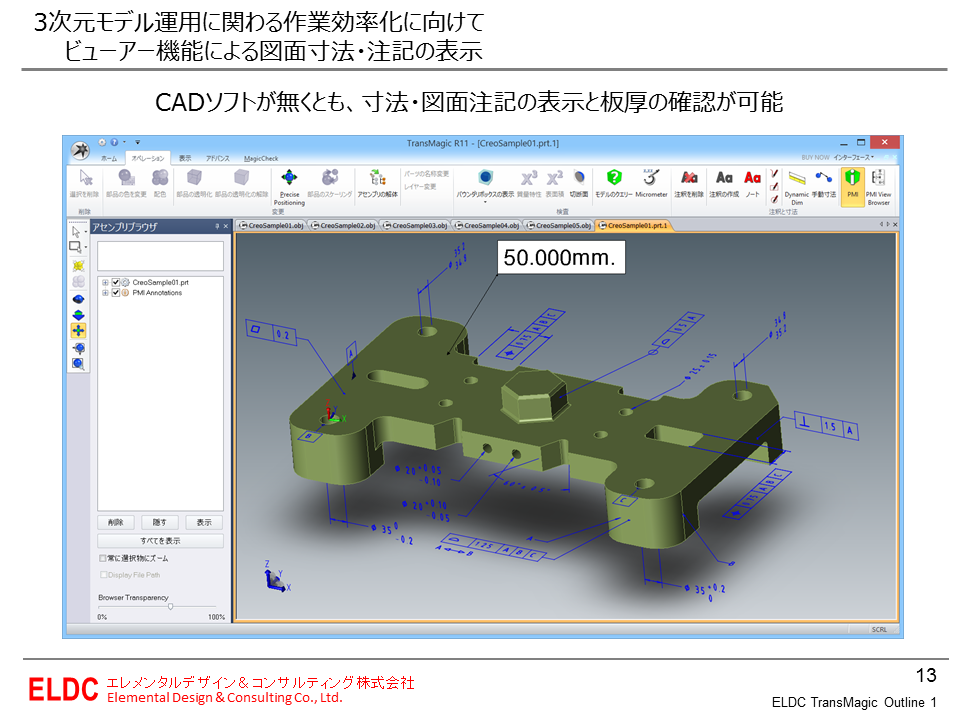This screenshot has width=960, height=720.
Task: Open the TransMagic application orb button
Action: [80, 150]
